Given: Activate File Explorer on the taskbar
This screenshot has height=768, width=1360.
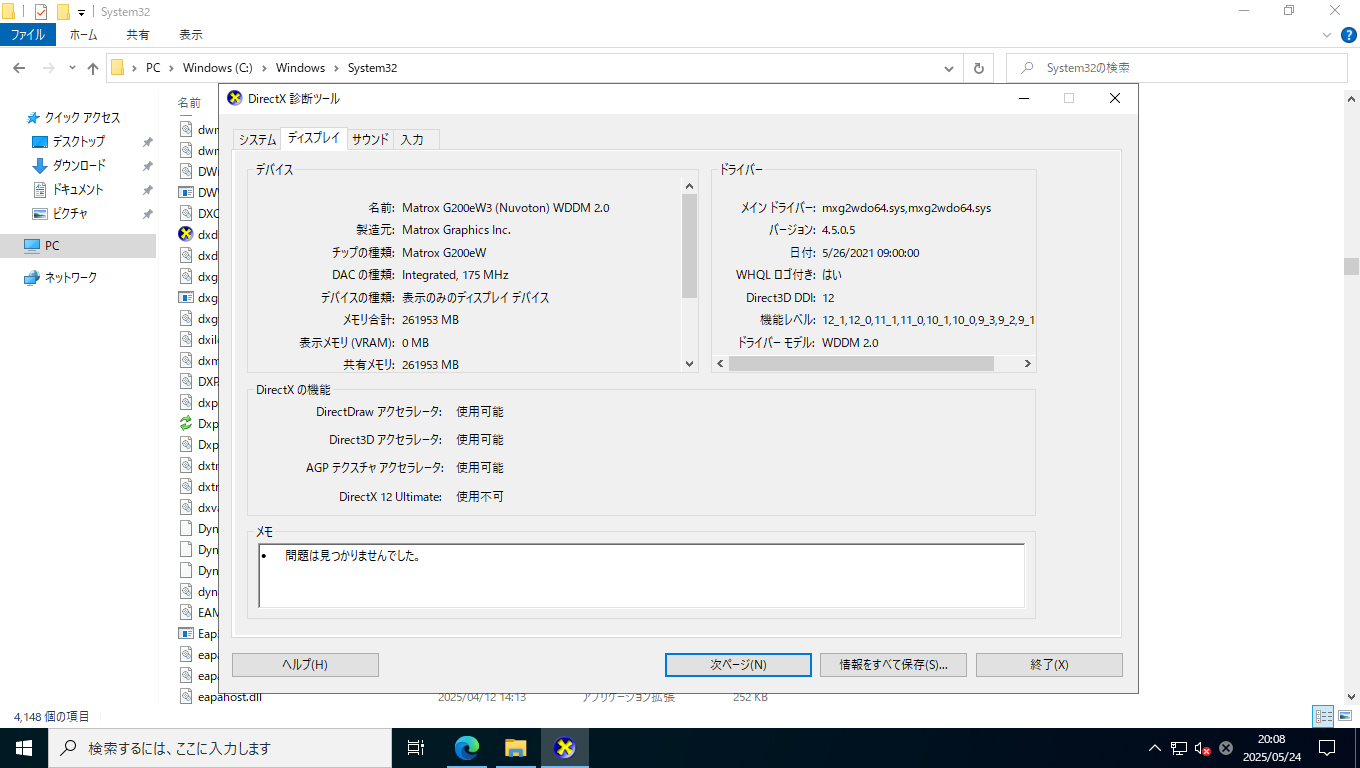Looking at the screenshot, I should [x=515, y=748].
